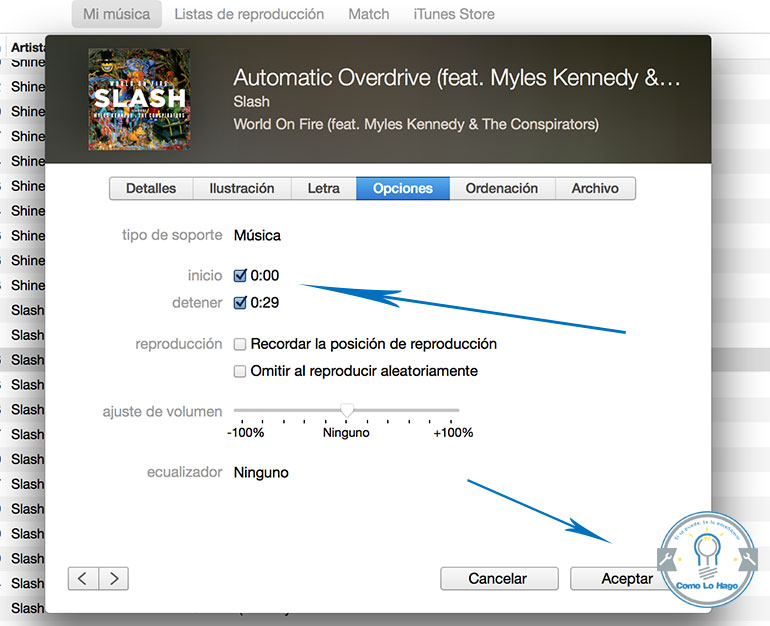Open the Ordenación tab
Viewport: 770px width, 626px height.
pyautogui.click(x=502, y=189)
